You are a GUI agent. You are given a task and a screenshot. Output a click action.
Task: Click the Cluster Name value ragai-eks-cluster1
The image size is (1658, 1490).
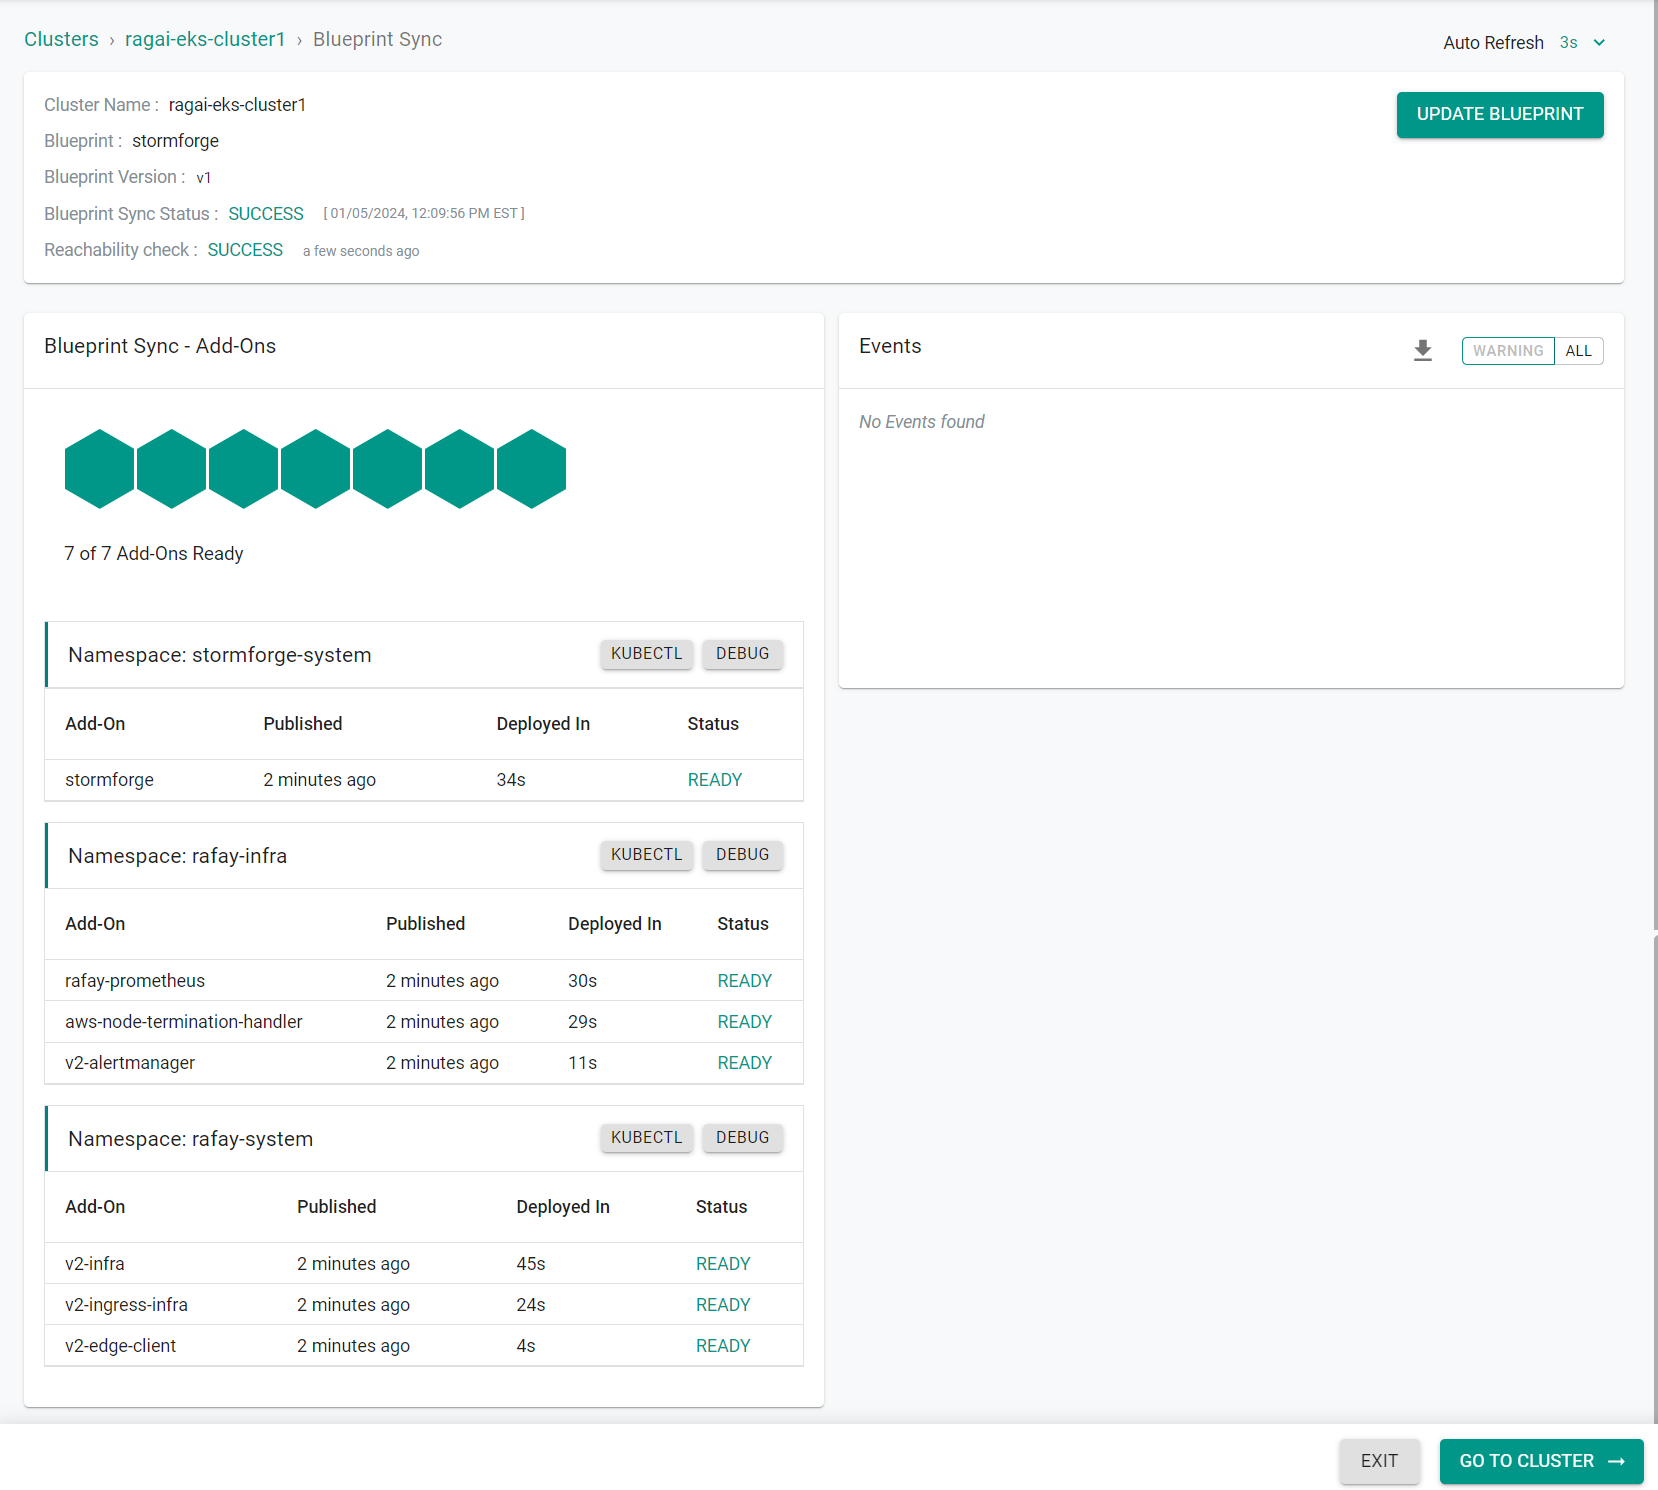click(237, 105)
